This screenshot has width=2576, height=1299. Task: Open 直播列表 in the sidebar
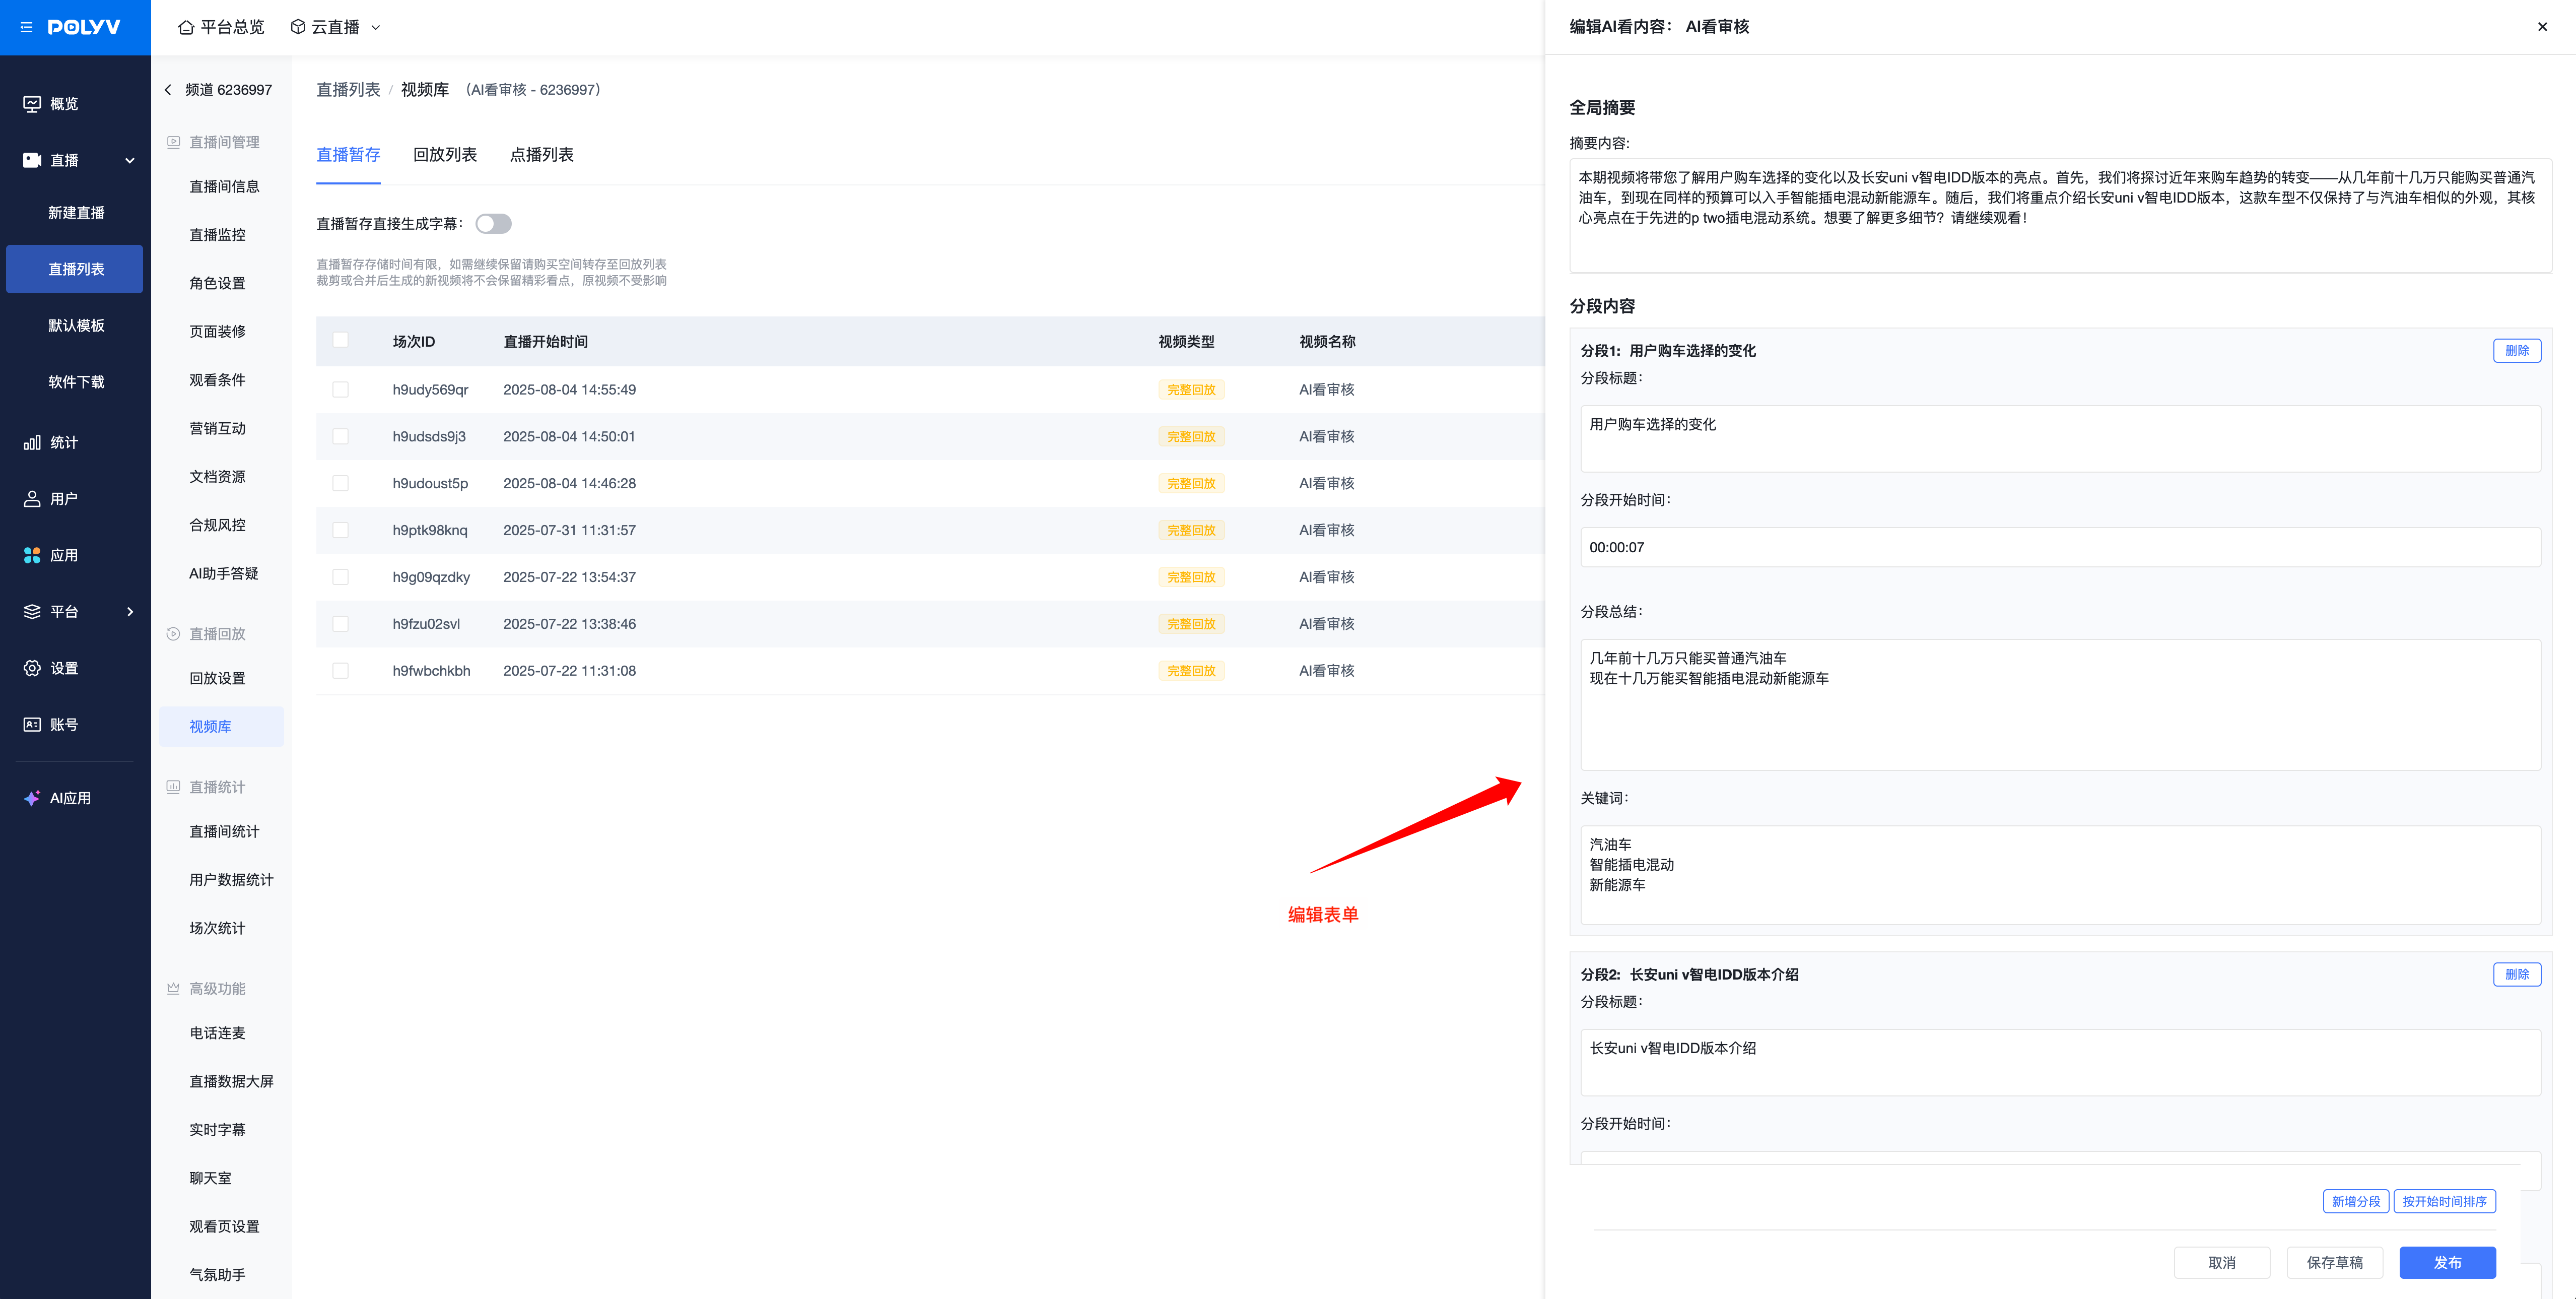click(x=75, y=269)
